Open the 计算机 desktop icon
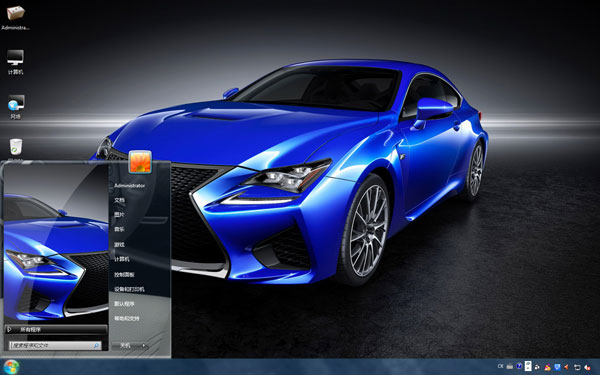Viewport: 600px width, 375px height. coord(15,62)
